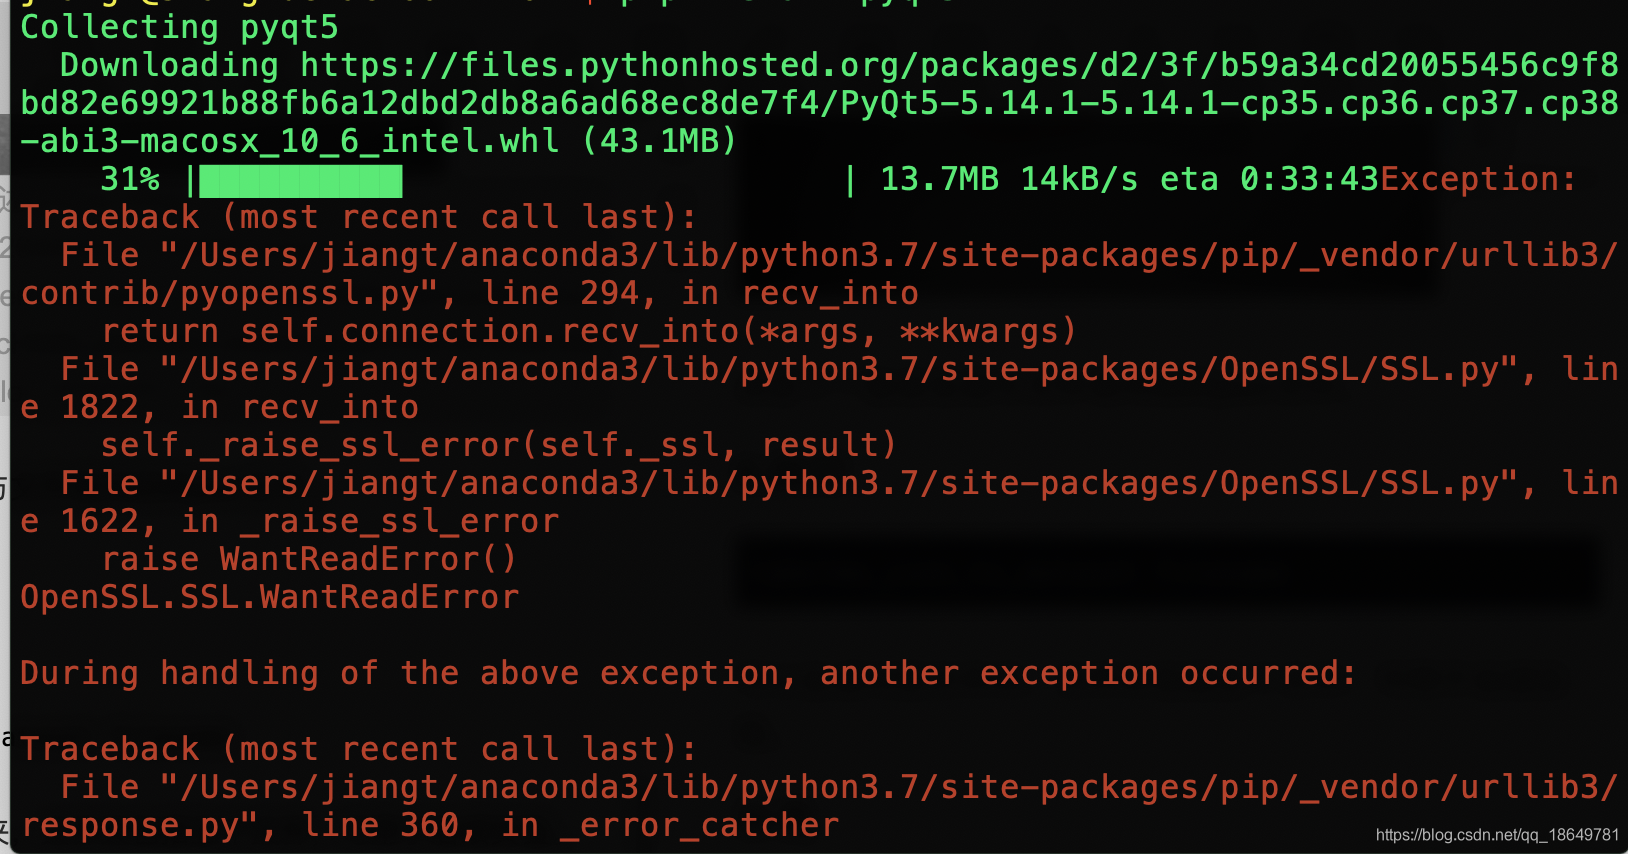Image resolution: width=1628 pixels, height=854 pixels.
Task: Click 'self._raise_ssl_error(self._ssl, result)' line
Action: click(x=499, y=445)
